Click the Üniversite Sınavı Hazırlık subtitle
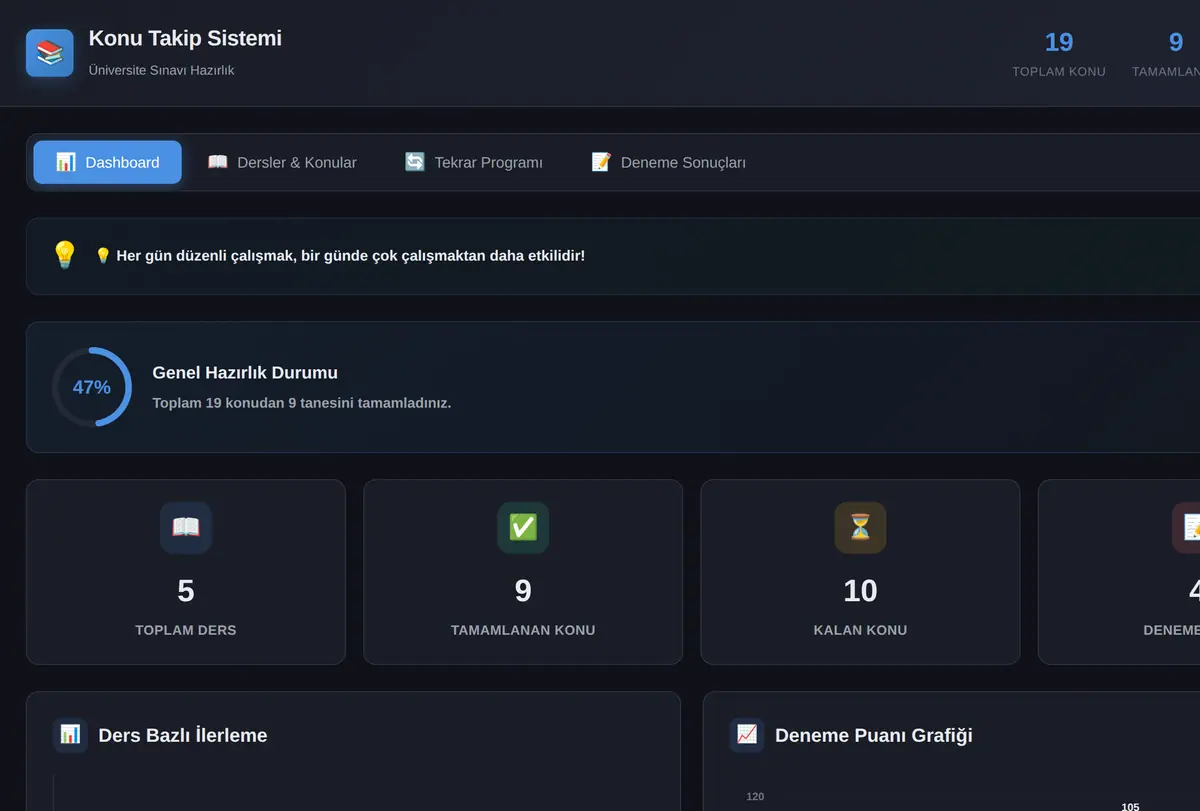This screenshot has width=1200, height=811. pos(161,70)
